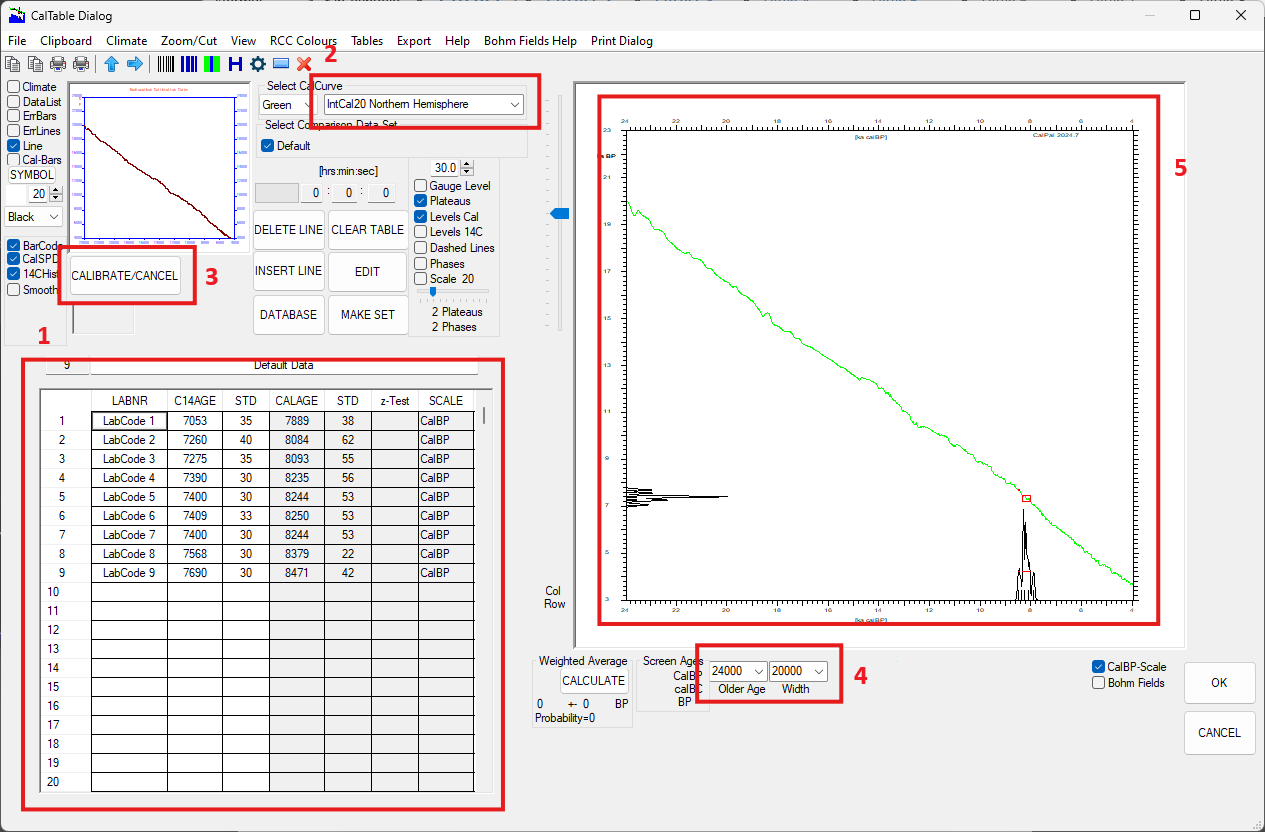
Task: Enable the Bohm Fields checkbox
Action: (1099, 683)
